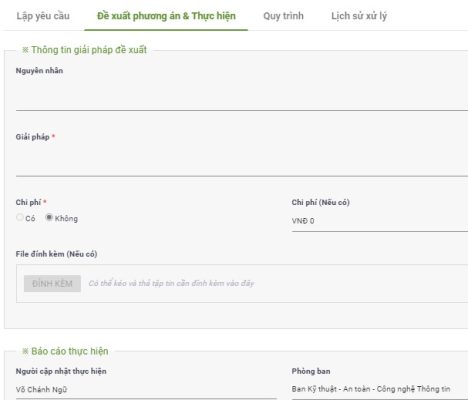Click the Không radio label text
The image size is (468, 400).
(x=66, y=219)
